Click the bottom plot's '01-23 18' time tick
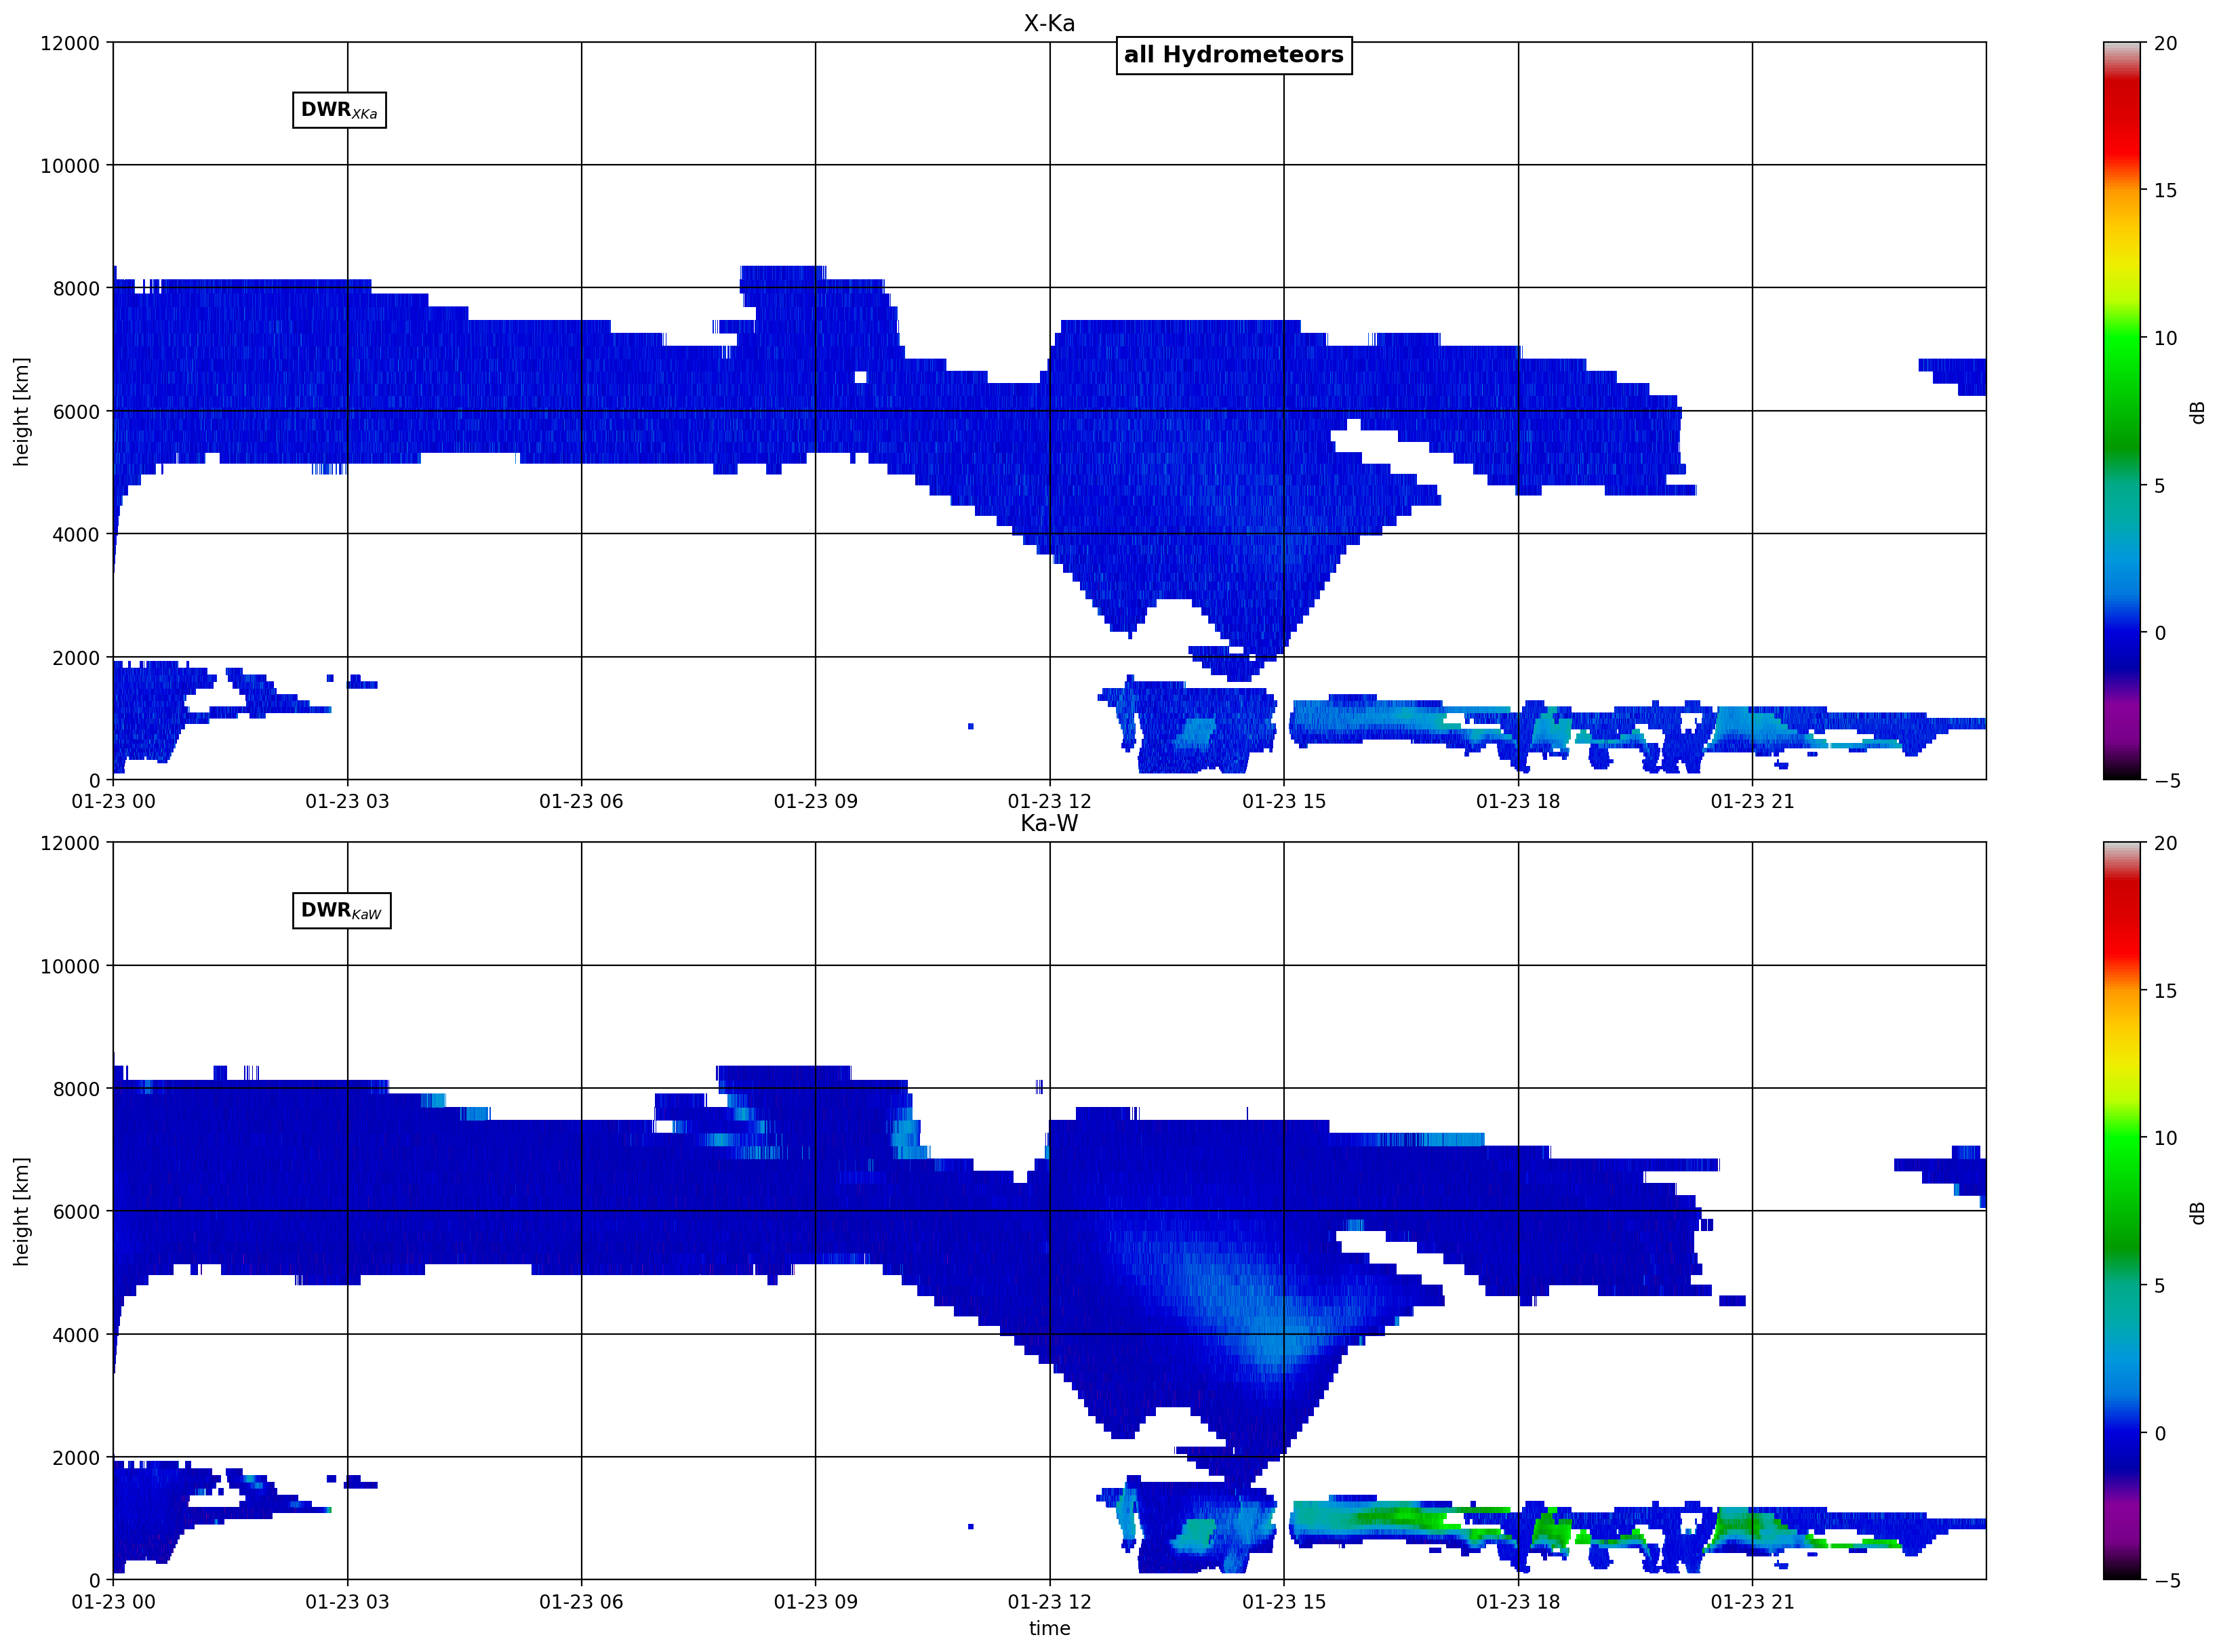 tap(1518, 1601)
